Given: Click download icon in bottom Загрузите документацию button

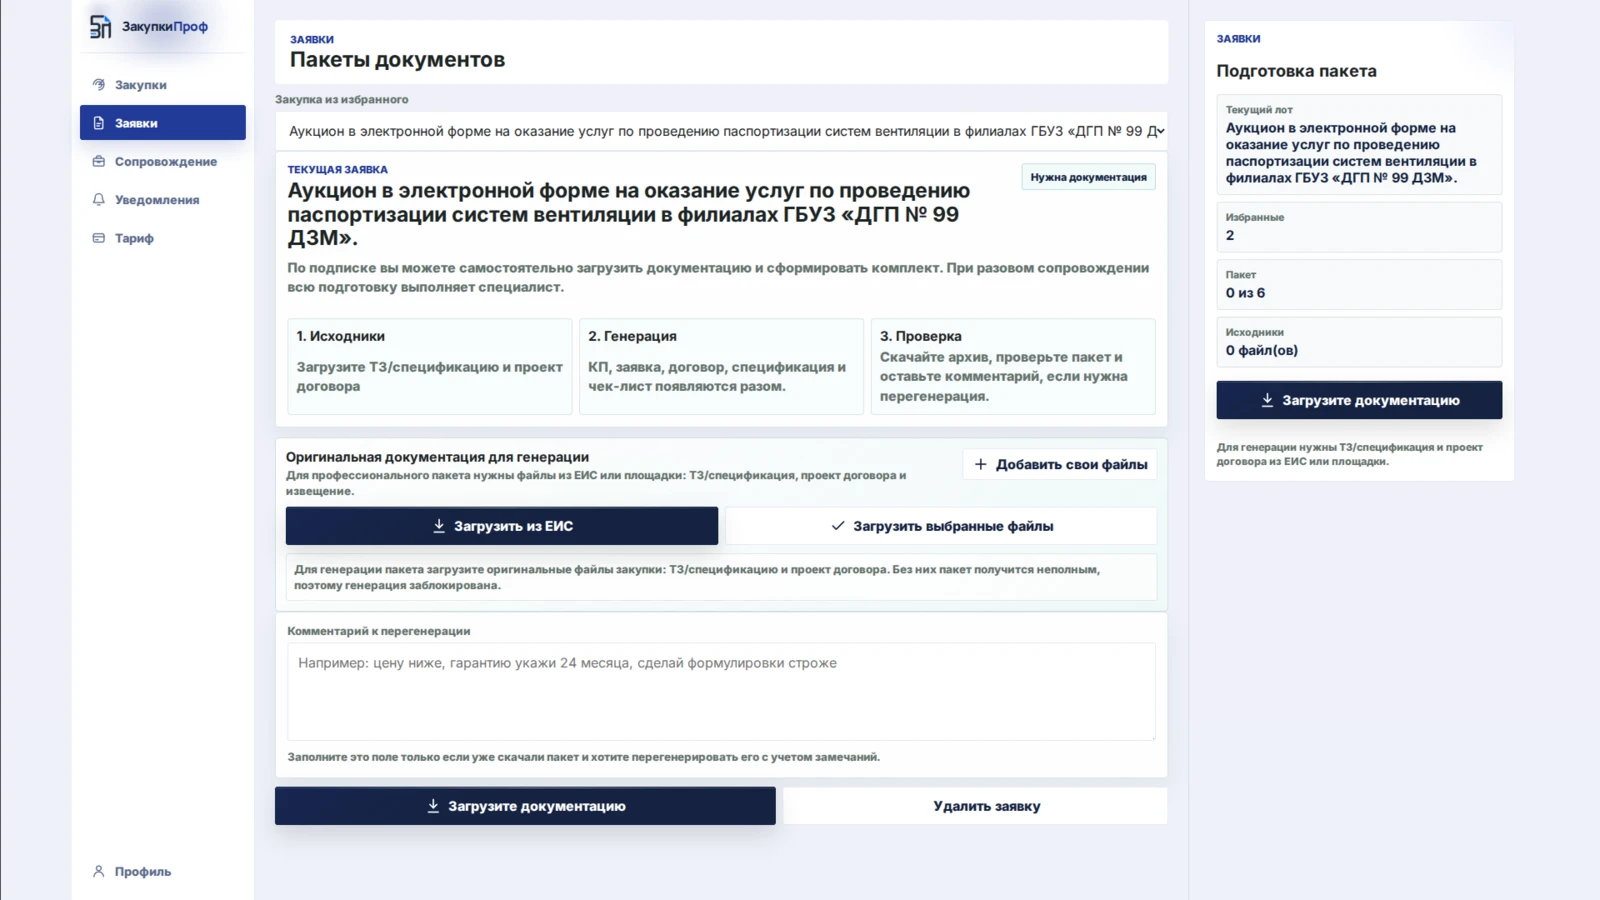Looking at the screenshot, I should tap(433, 806).
